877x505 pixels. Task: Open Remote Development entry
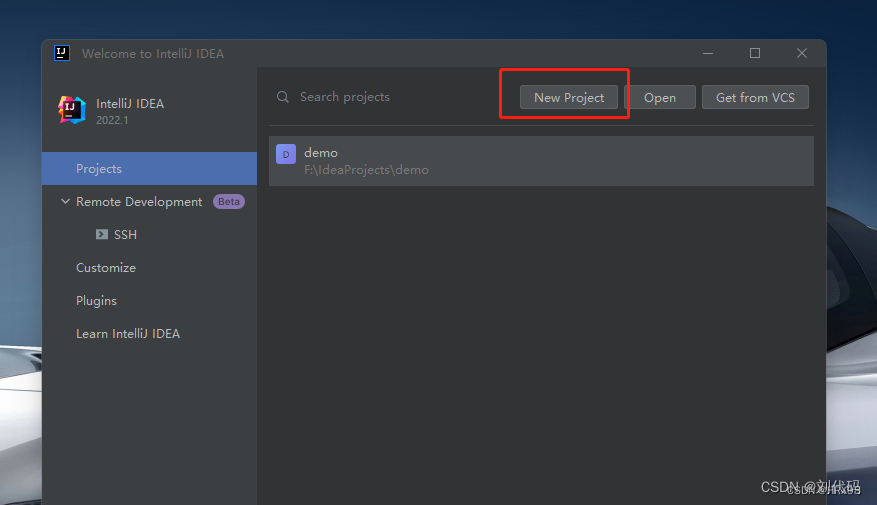pyautogui.click(x=139, y=201)
